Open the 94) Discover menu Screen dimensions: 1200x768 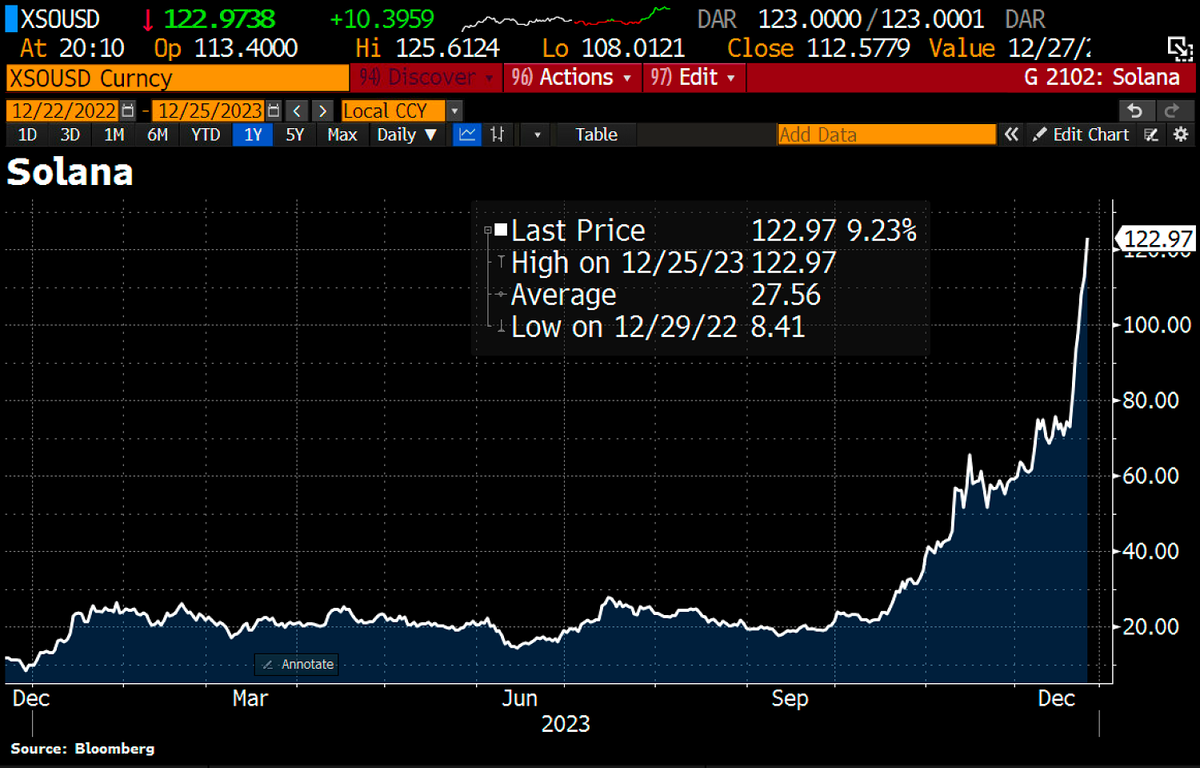[x=426, y=77]
